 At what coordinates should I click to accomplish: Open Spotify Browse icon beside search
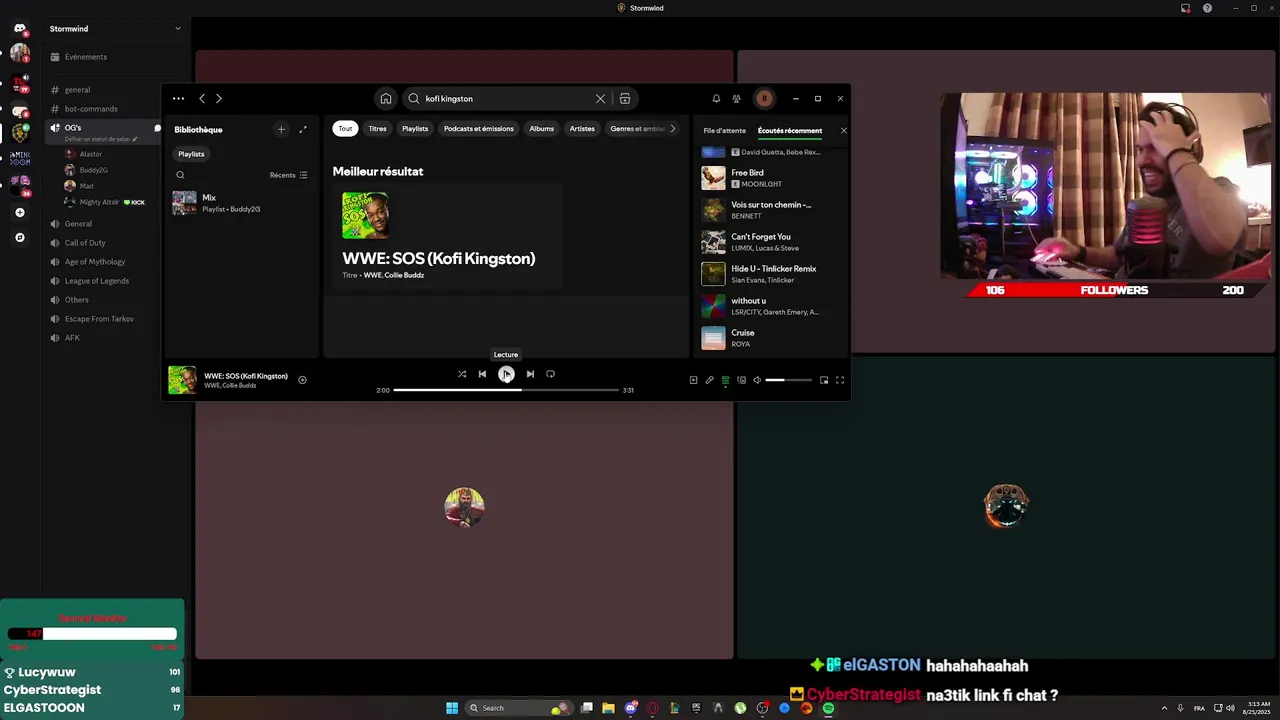[x=625, y=99]
